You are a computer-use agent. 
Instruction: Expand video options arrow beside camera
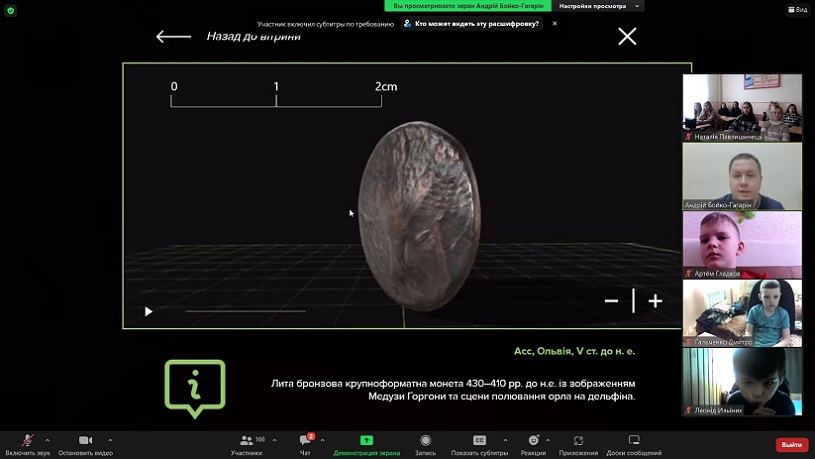point(110,440)
